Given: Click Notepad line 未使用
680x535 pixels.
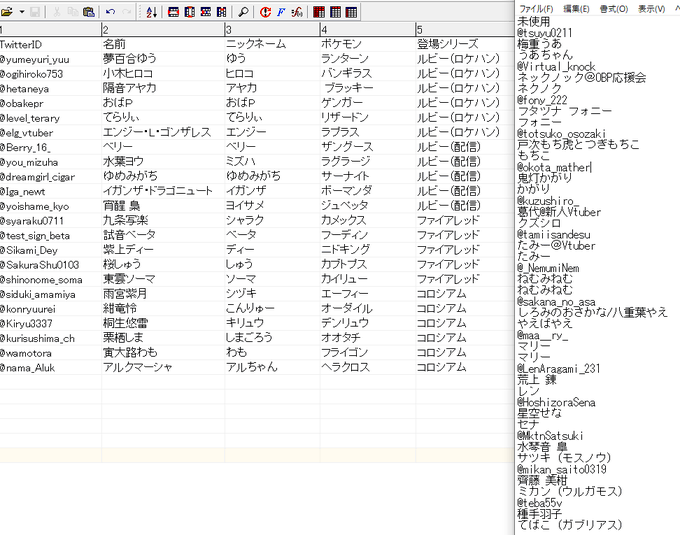Looking at the screenshot, I should [534, 22].
